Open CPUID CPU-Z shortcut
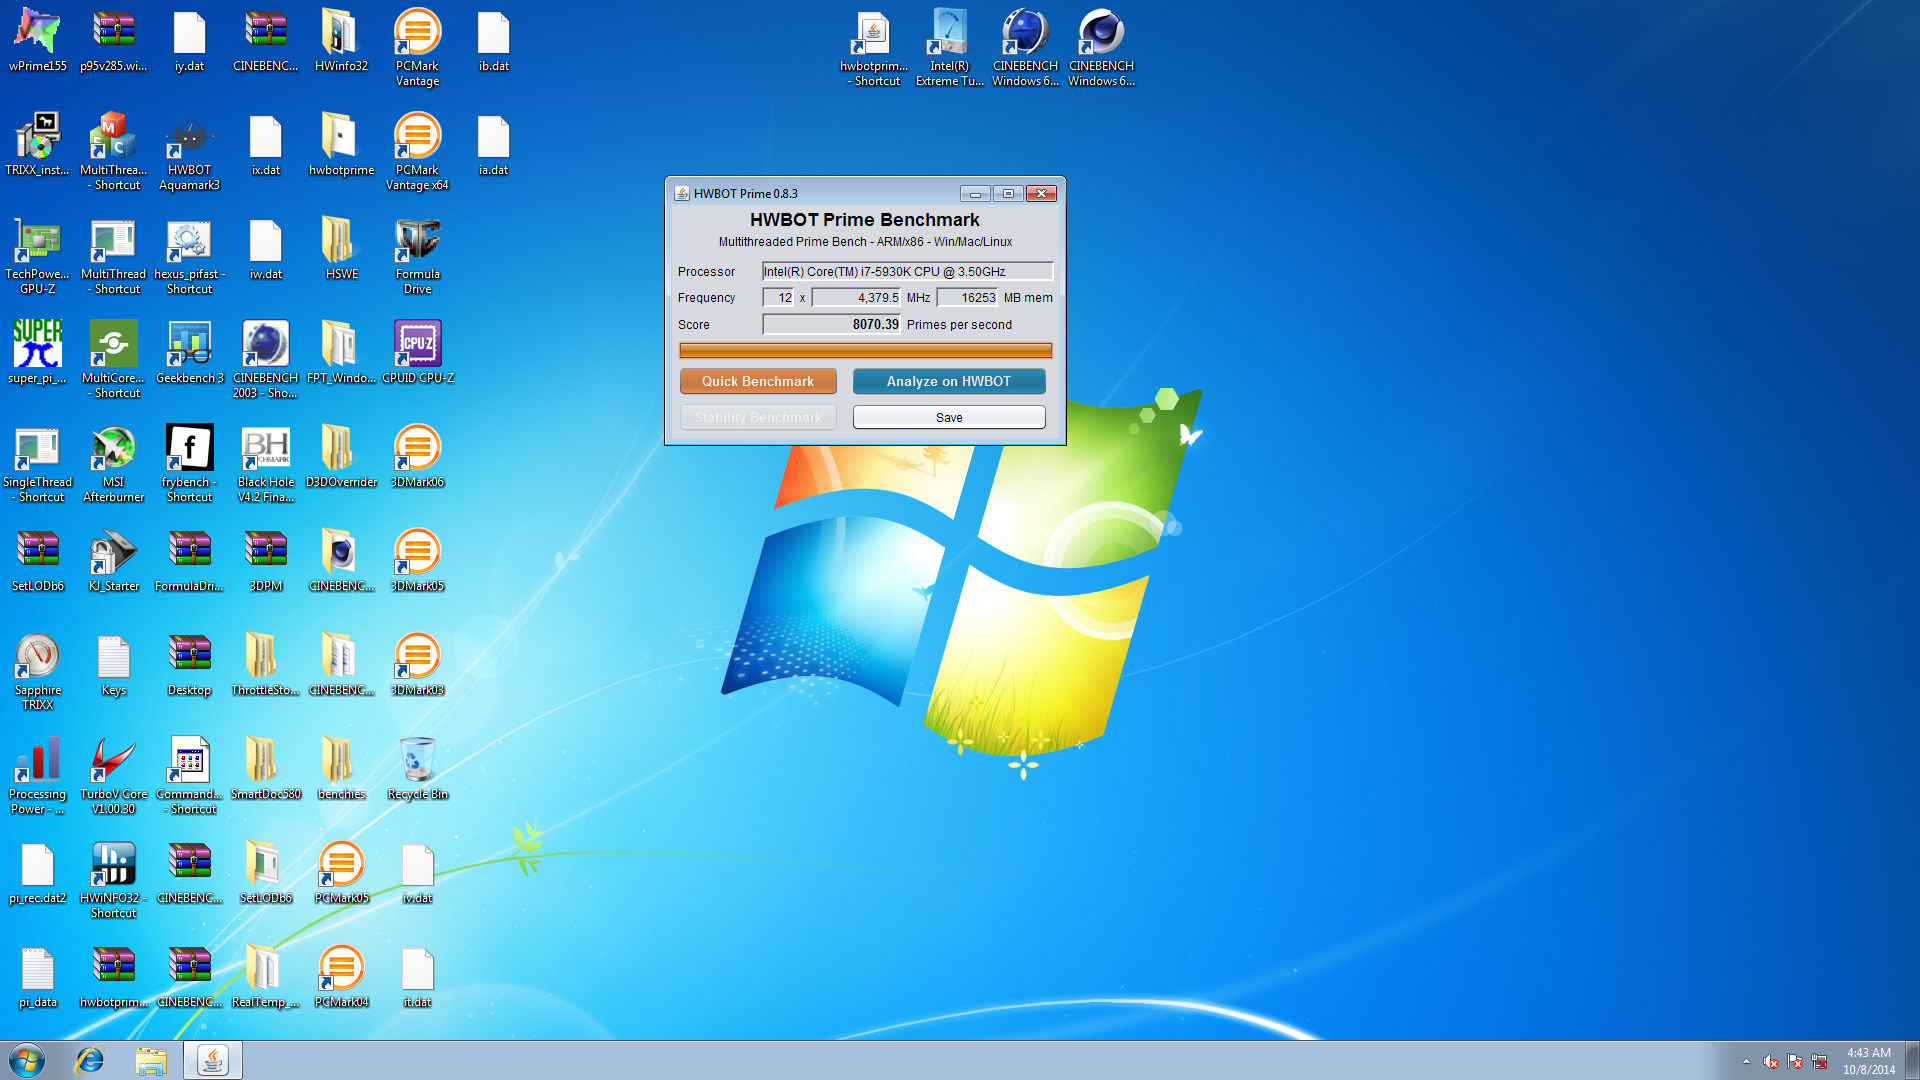This screenshot has height=1080, width=1920. click(417, 352)
